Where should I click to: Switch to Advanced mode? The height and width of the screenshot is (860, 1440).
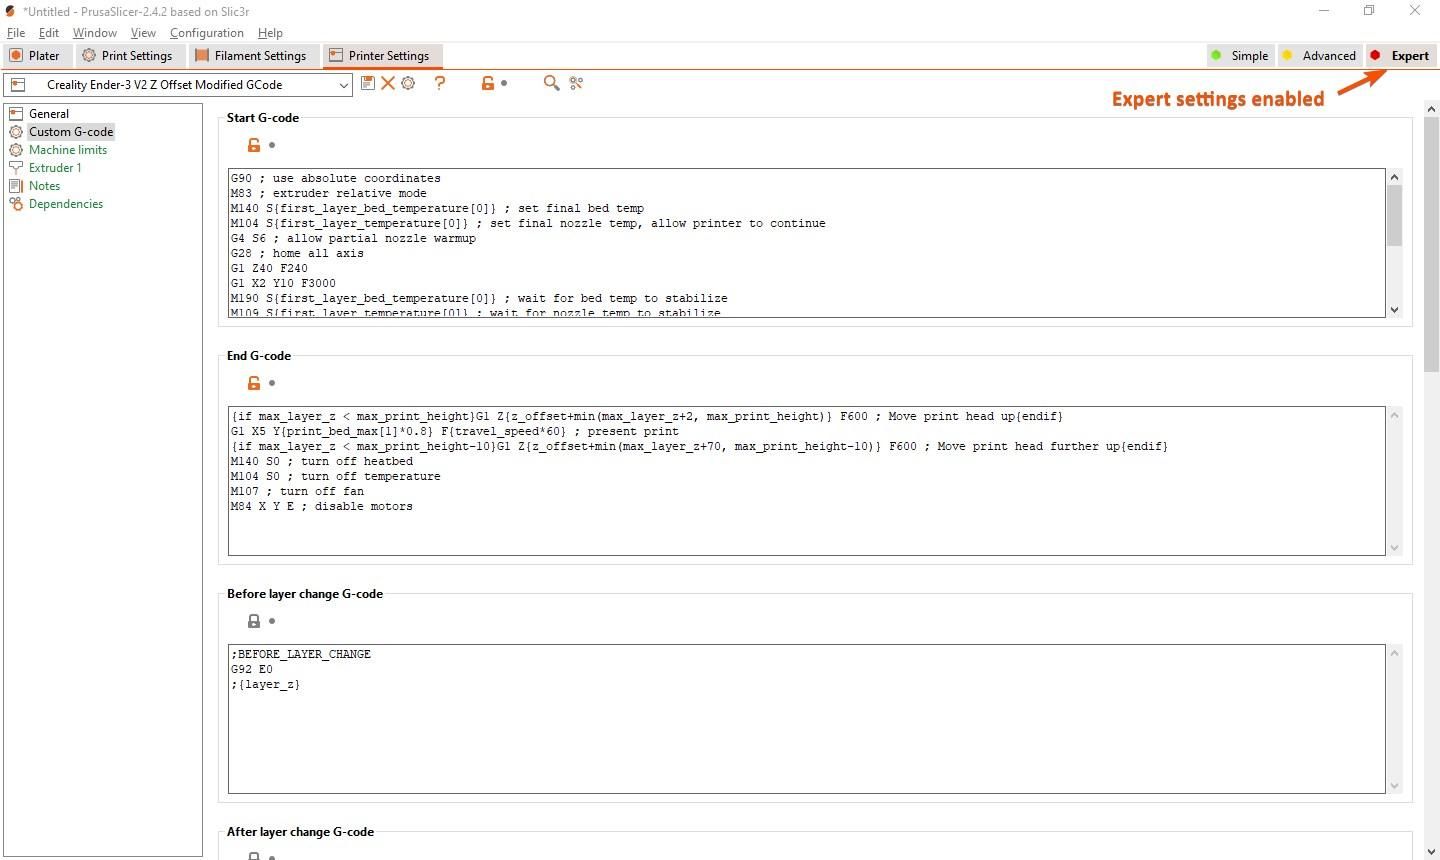[1320, 56]
